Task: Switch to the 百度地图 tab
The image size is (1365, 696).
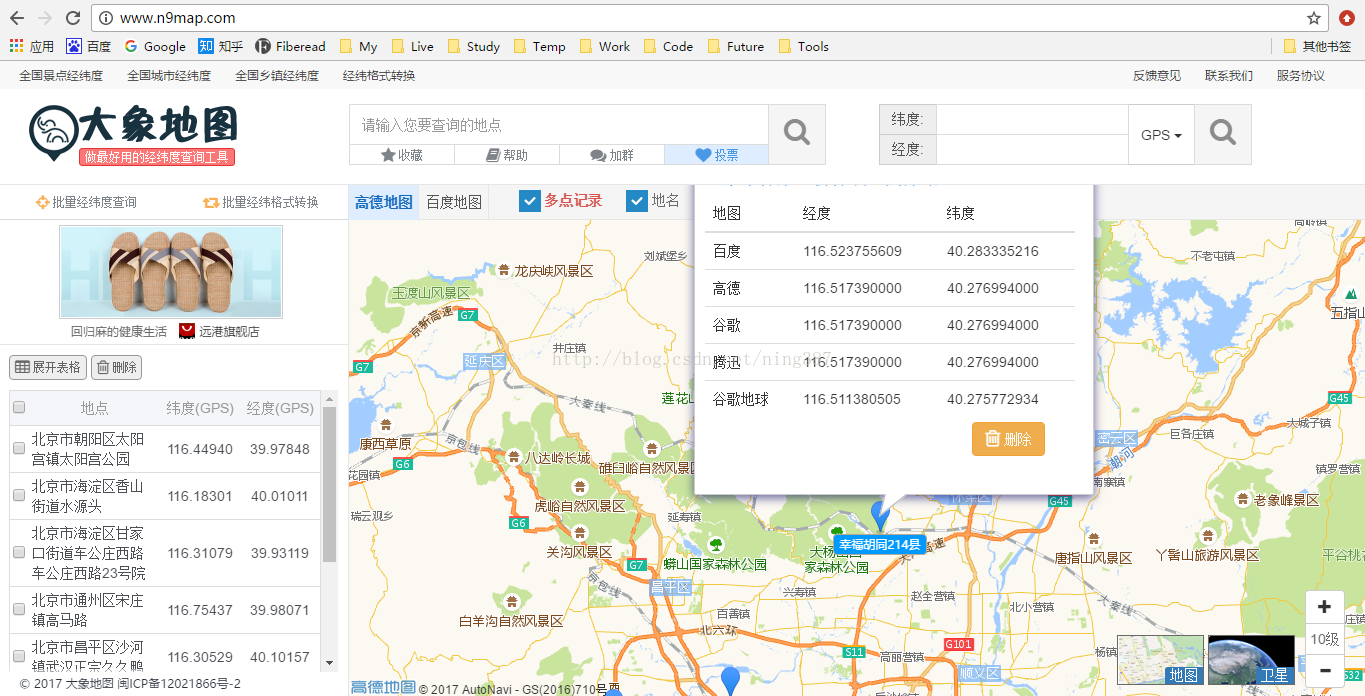Action: (x=454, y=202)
